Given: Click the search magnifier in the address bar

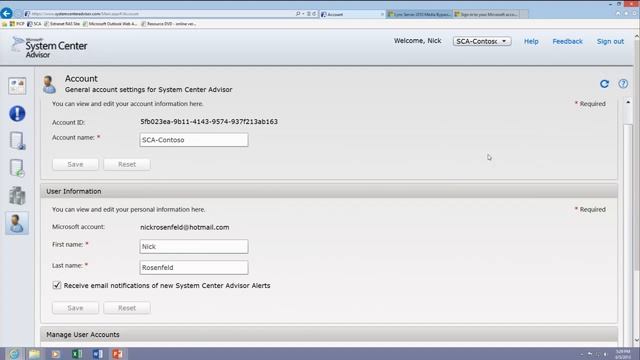Looking at the screenshot, I should point(298,14).
